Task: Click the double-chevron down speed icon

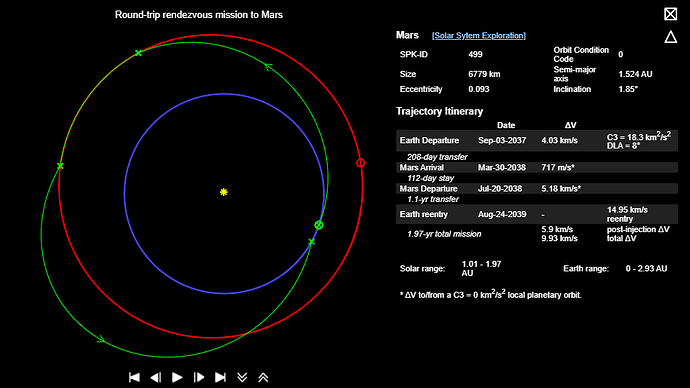Action: click(242, 377)
